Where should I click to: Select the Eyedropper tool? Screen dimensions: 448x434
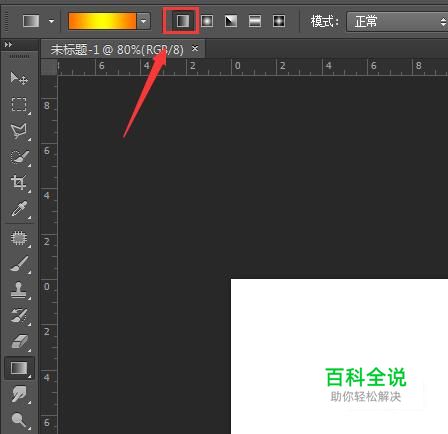19,209
